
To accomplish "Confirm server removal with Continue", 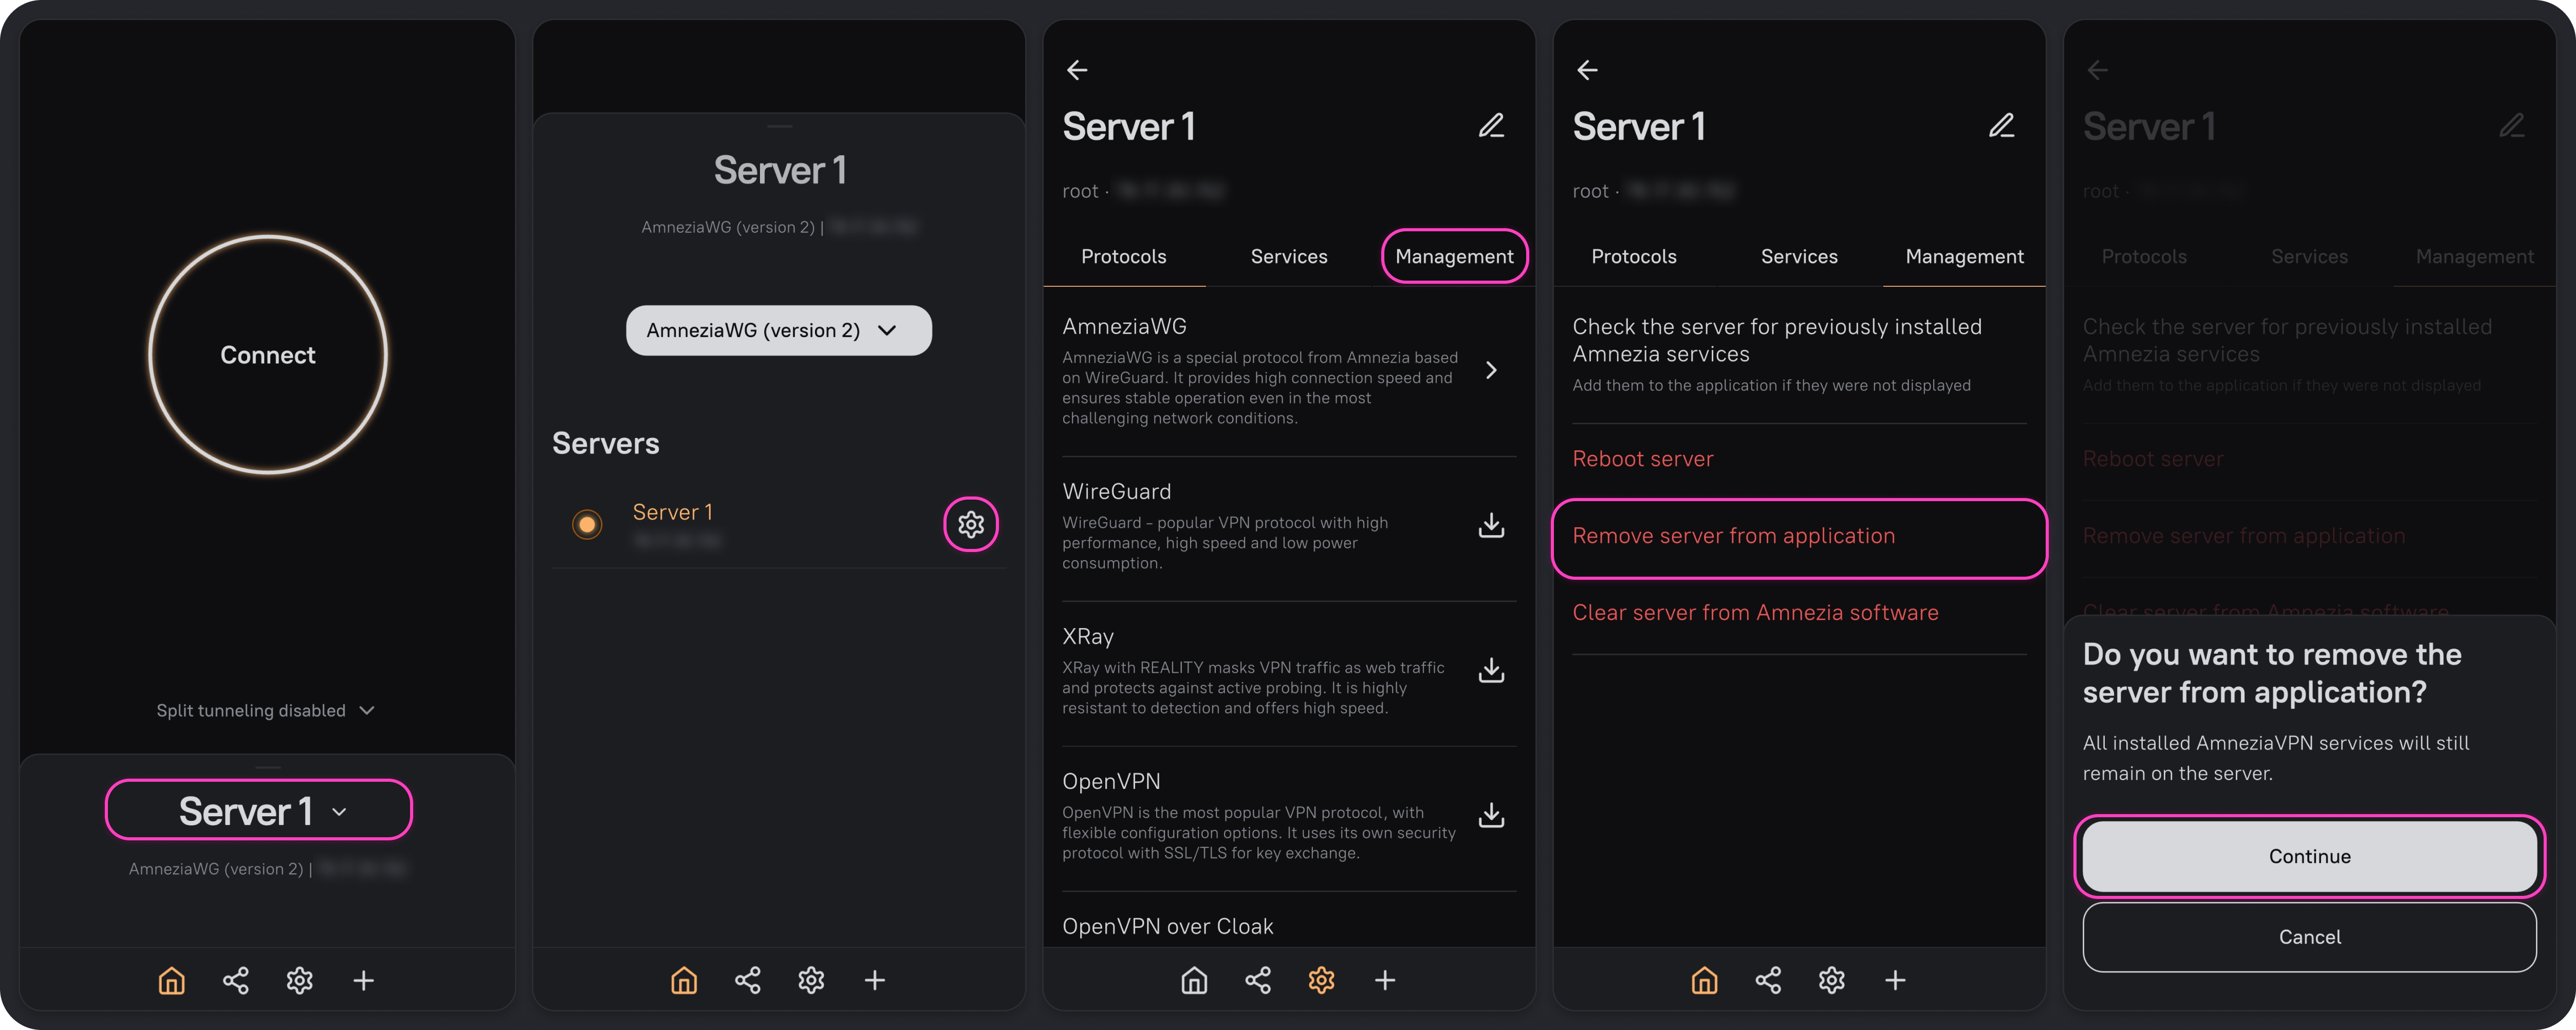I will (2310, 856).
